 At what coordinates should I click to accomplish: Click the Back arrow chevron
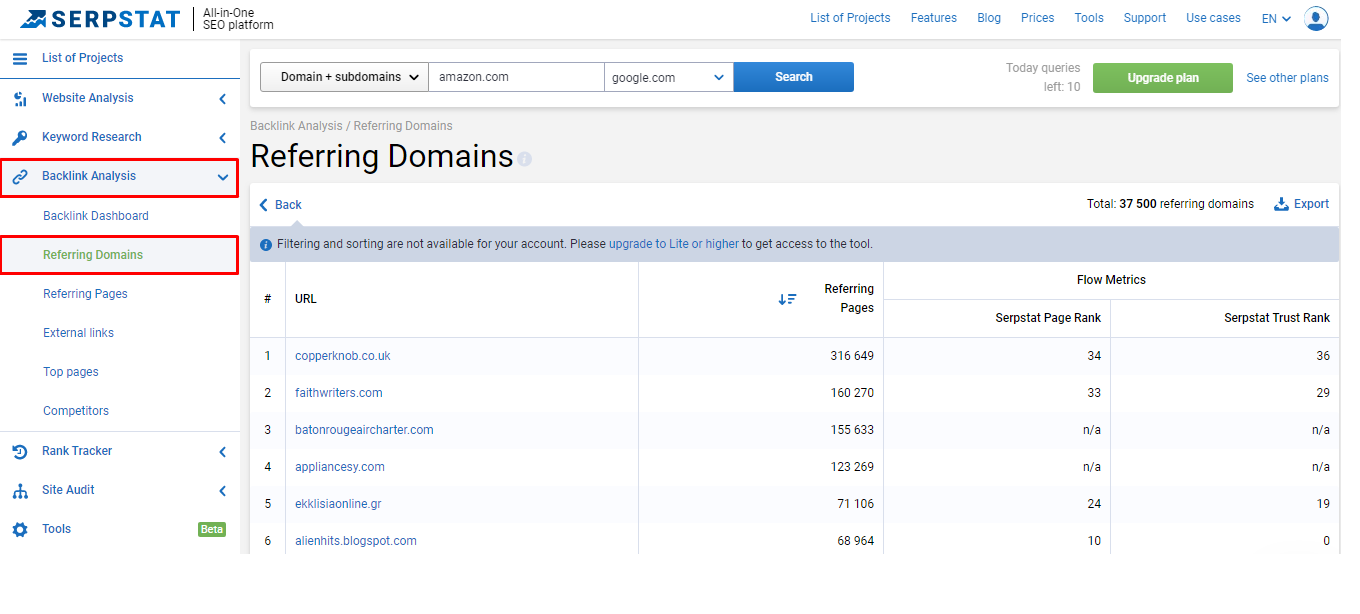[264, 205]
